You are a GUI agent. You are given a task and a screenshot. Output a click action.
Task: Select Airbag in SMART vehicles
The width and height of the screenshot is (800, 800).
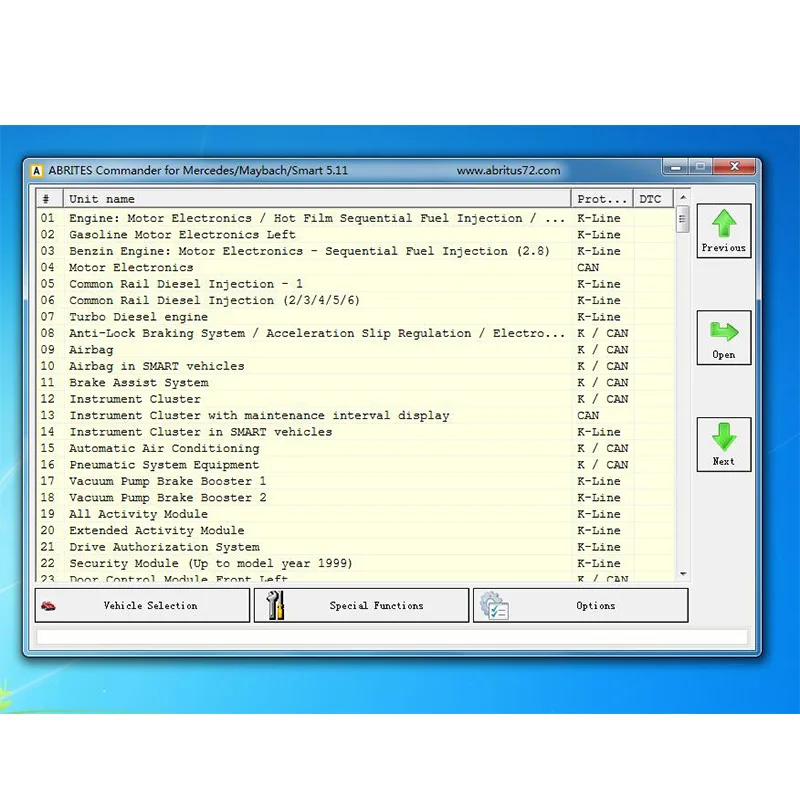(356, 366)
